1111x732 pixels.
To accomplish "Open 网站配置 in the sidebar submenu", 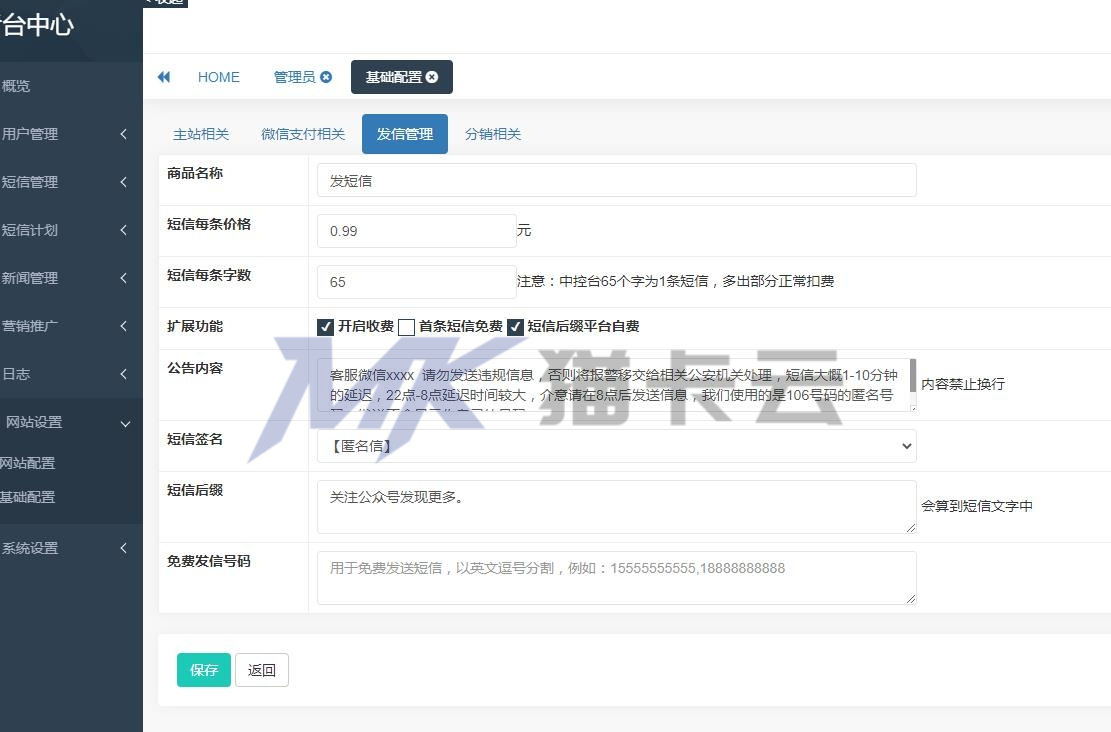I will point(28,463).
